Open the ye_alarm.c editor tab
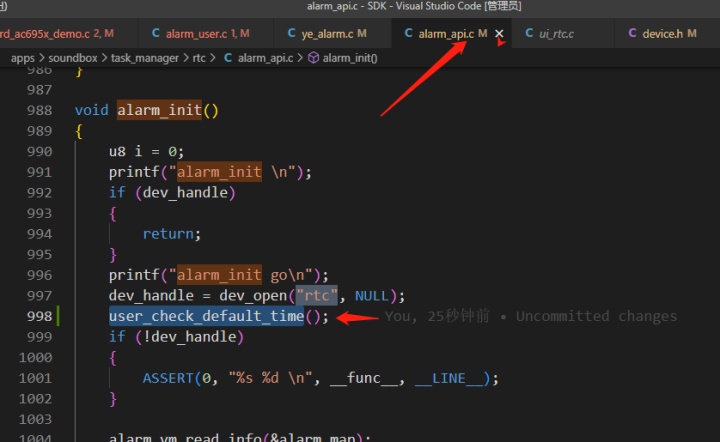Screen dimensions: 720x442 (x=333, y=34)
